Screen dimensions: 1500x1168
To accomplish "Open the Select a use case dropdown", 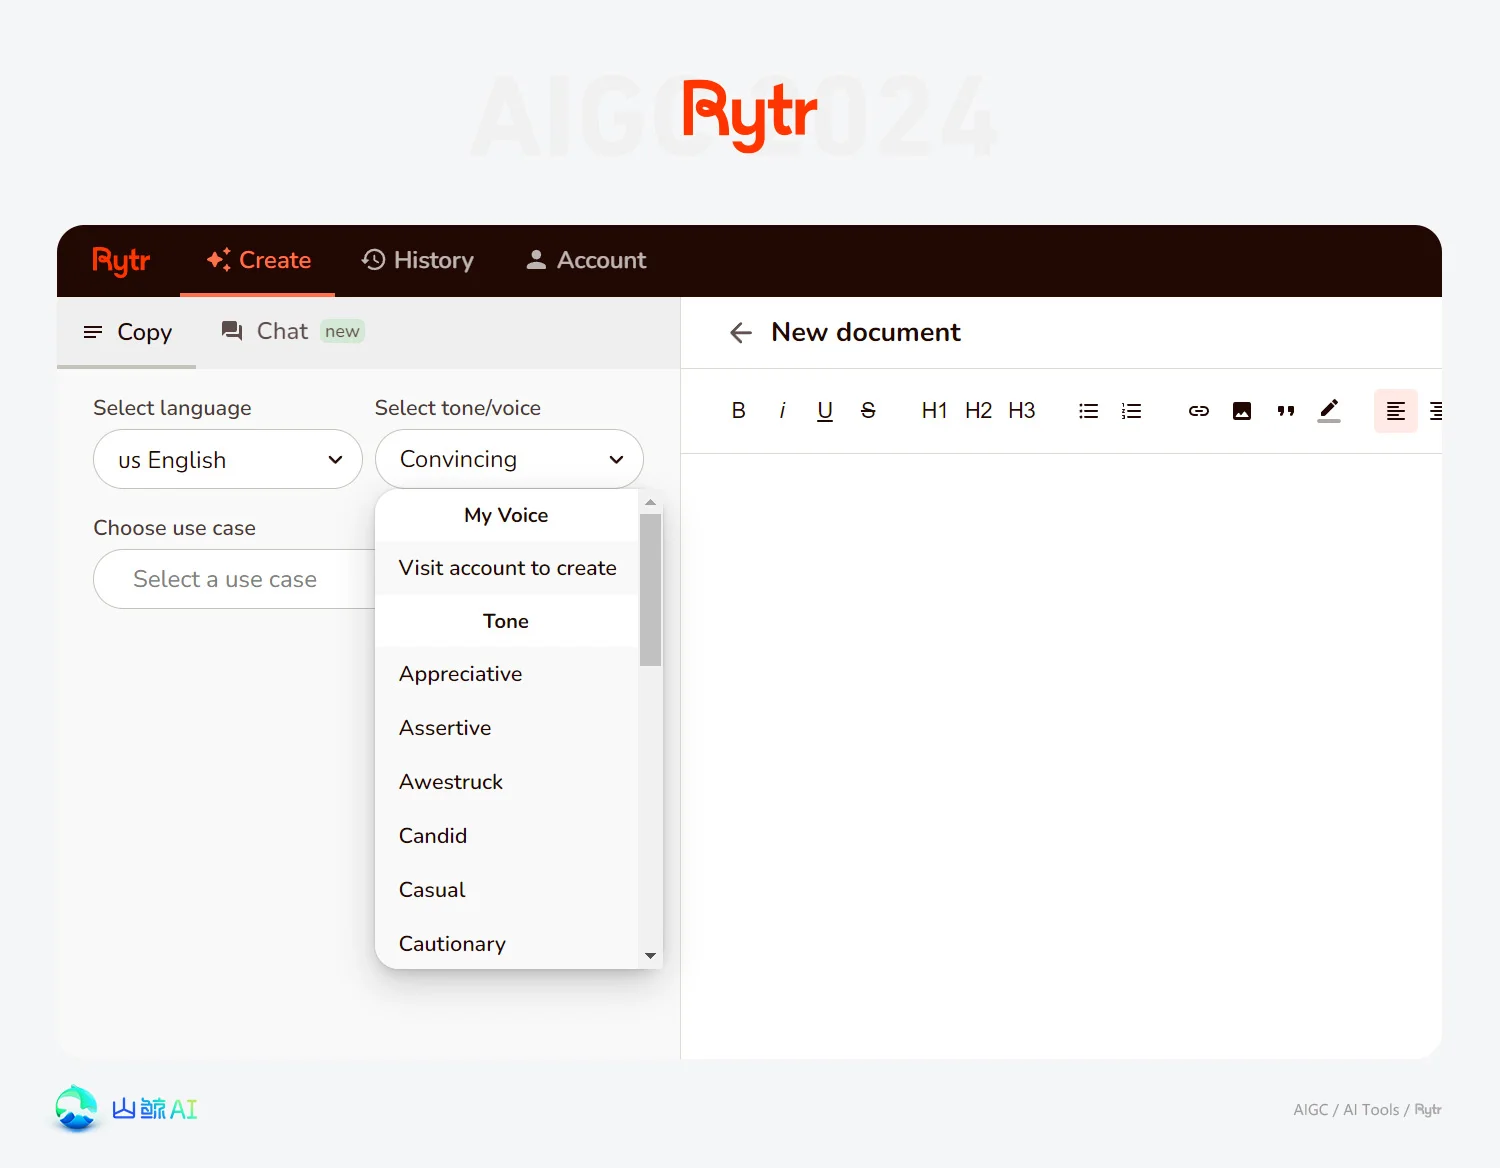I will coord(234,579).
